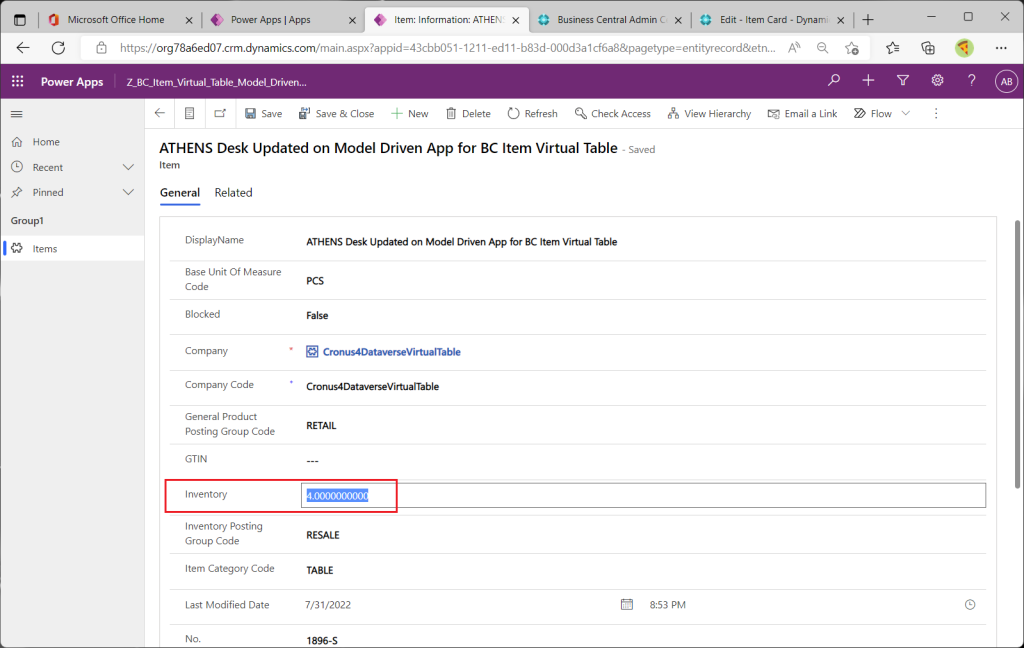Switch to the General tab
The width and height of the screenshot is (1024, 648).
point(180,193)
